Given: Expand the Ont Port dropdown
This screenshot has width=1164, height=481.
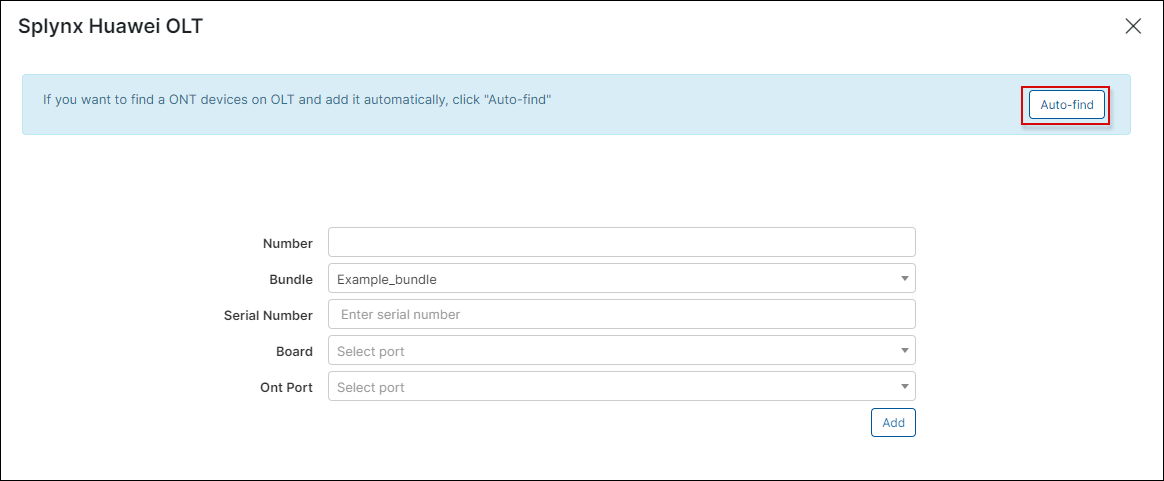Looking at the screenshot, I should point(621,386).
